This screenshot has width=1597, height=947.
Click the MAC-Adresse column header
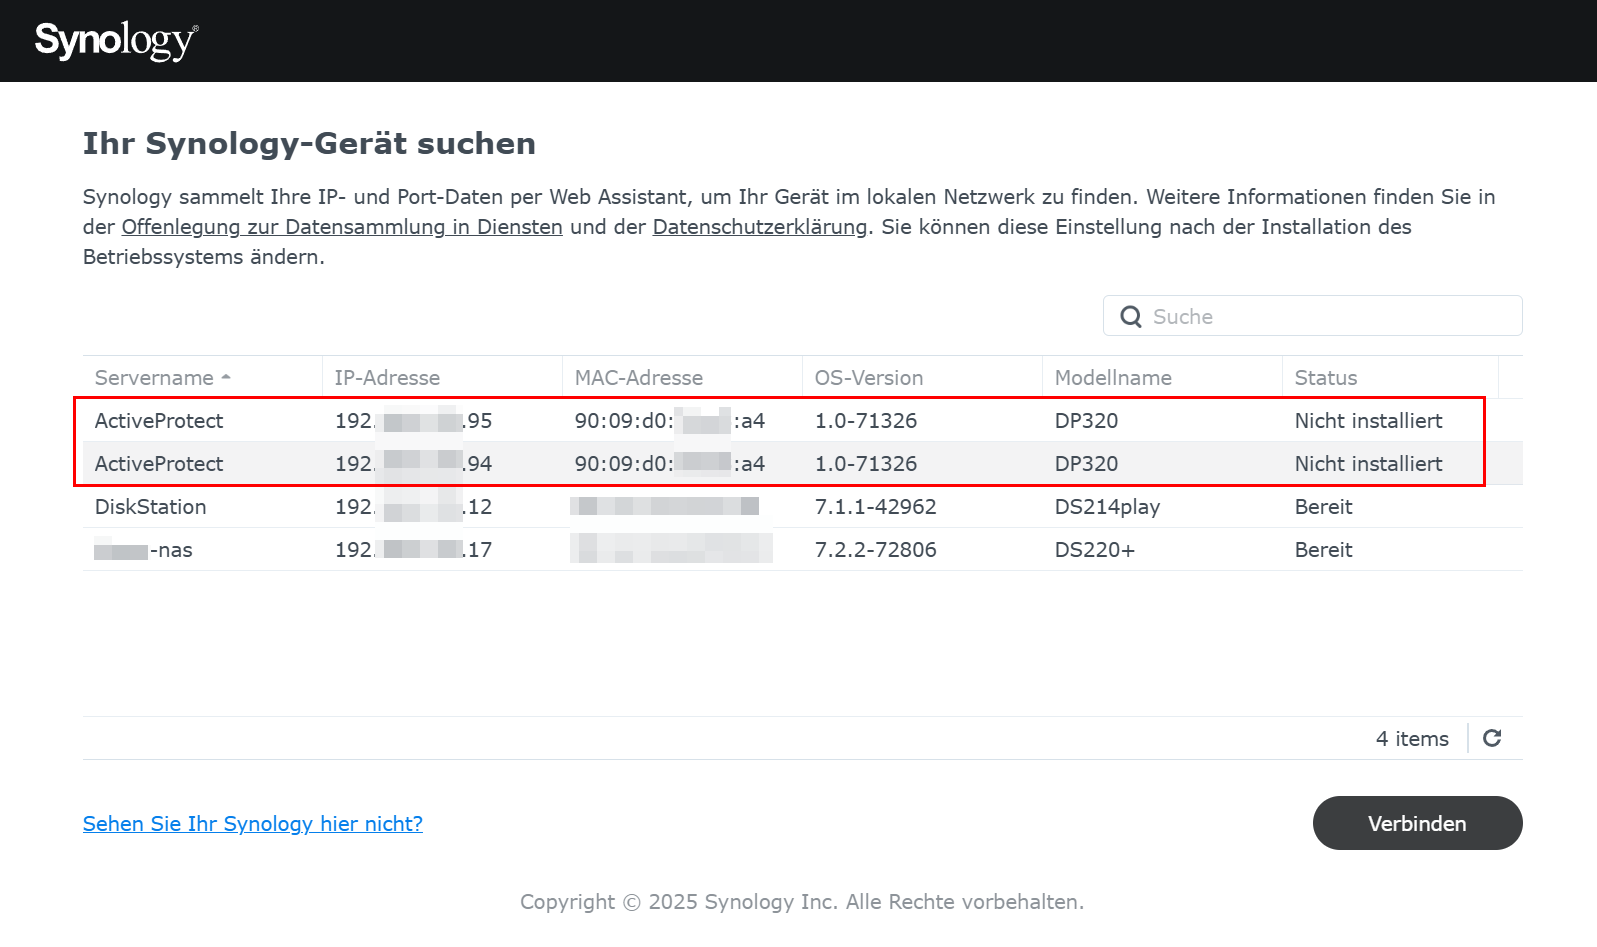(x=682, y=378)
